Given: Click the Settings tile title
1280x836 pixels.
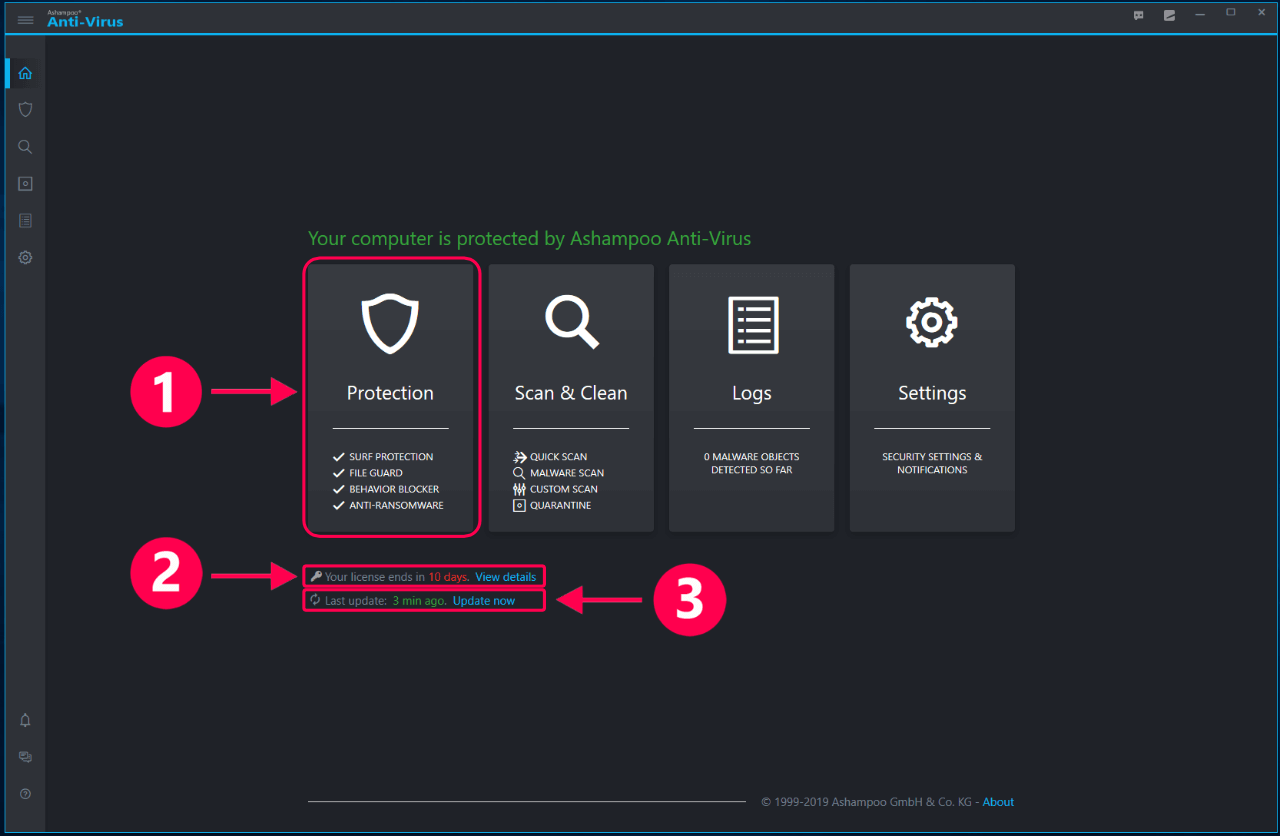Looking at the screenshot, I should tap(932, 393).
